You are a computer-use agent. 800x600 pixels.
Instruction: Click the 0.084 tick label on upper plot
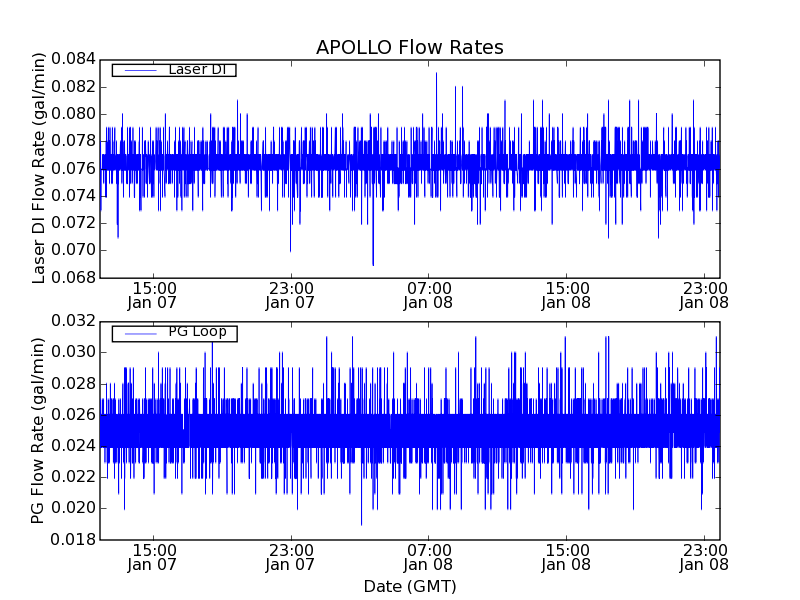pos(73,59)
